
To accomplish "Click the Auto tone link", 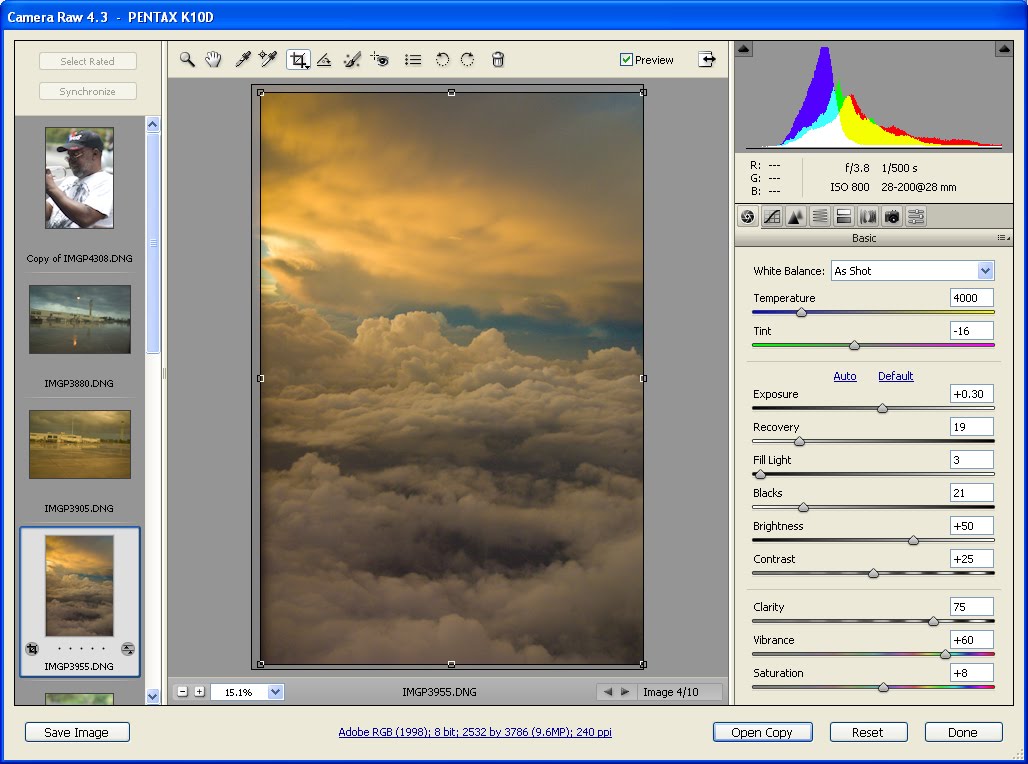I will (x=845, y=376).
